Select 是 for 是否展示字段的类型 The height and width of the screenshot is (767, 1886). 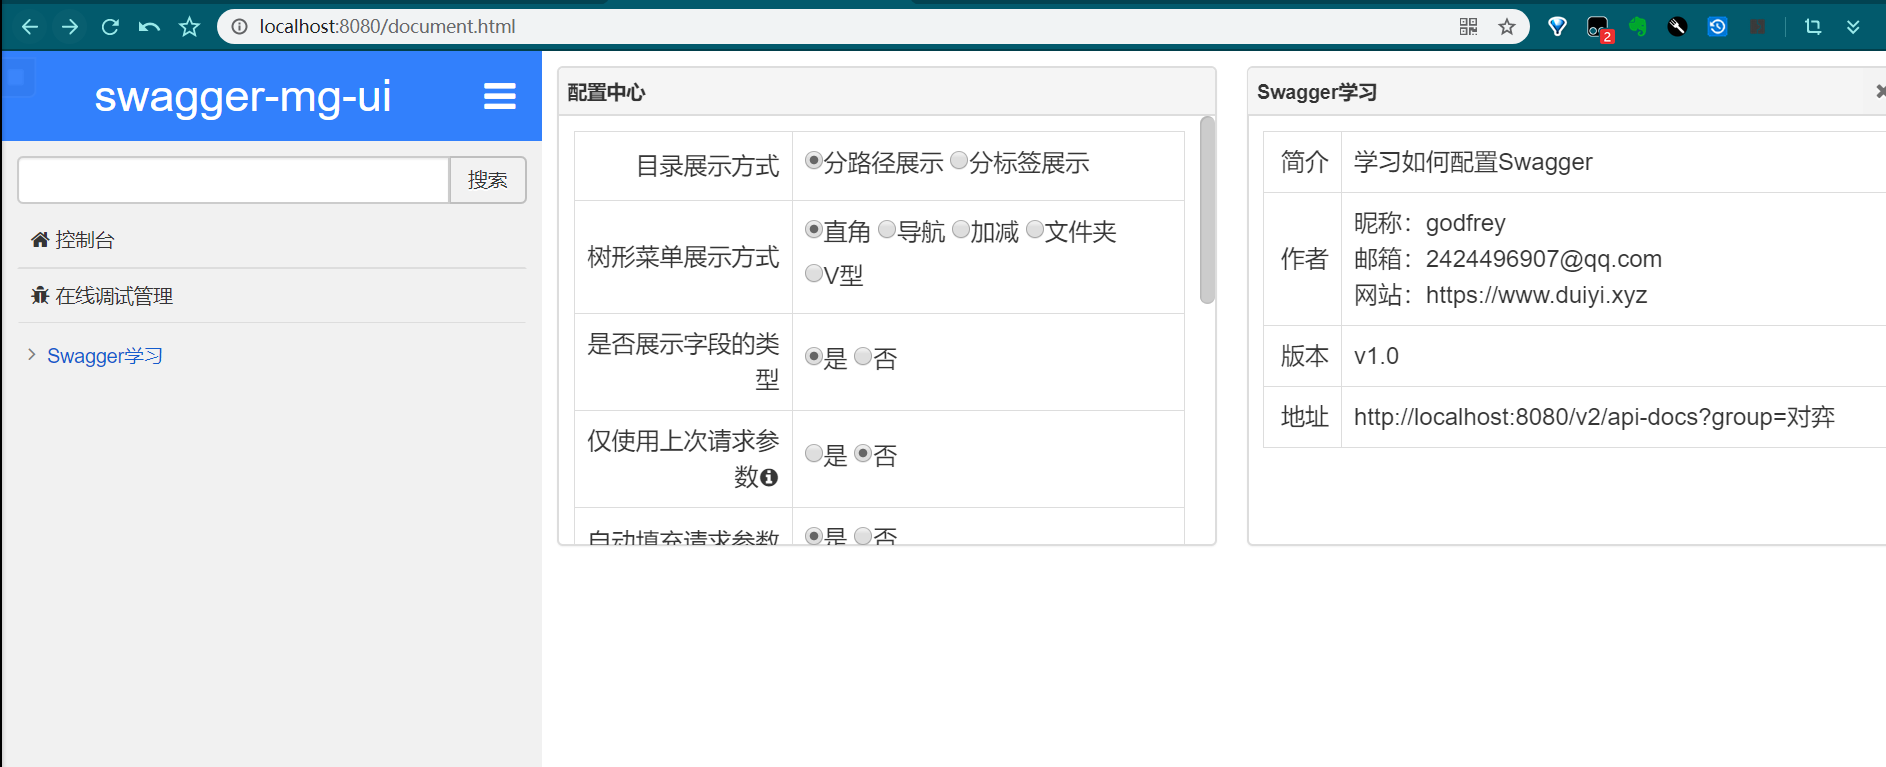pyautogui.click(x=814, y=357)
